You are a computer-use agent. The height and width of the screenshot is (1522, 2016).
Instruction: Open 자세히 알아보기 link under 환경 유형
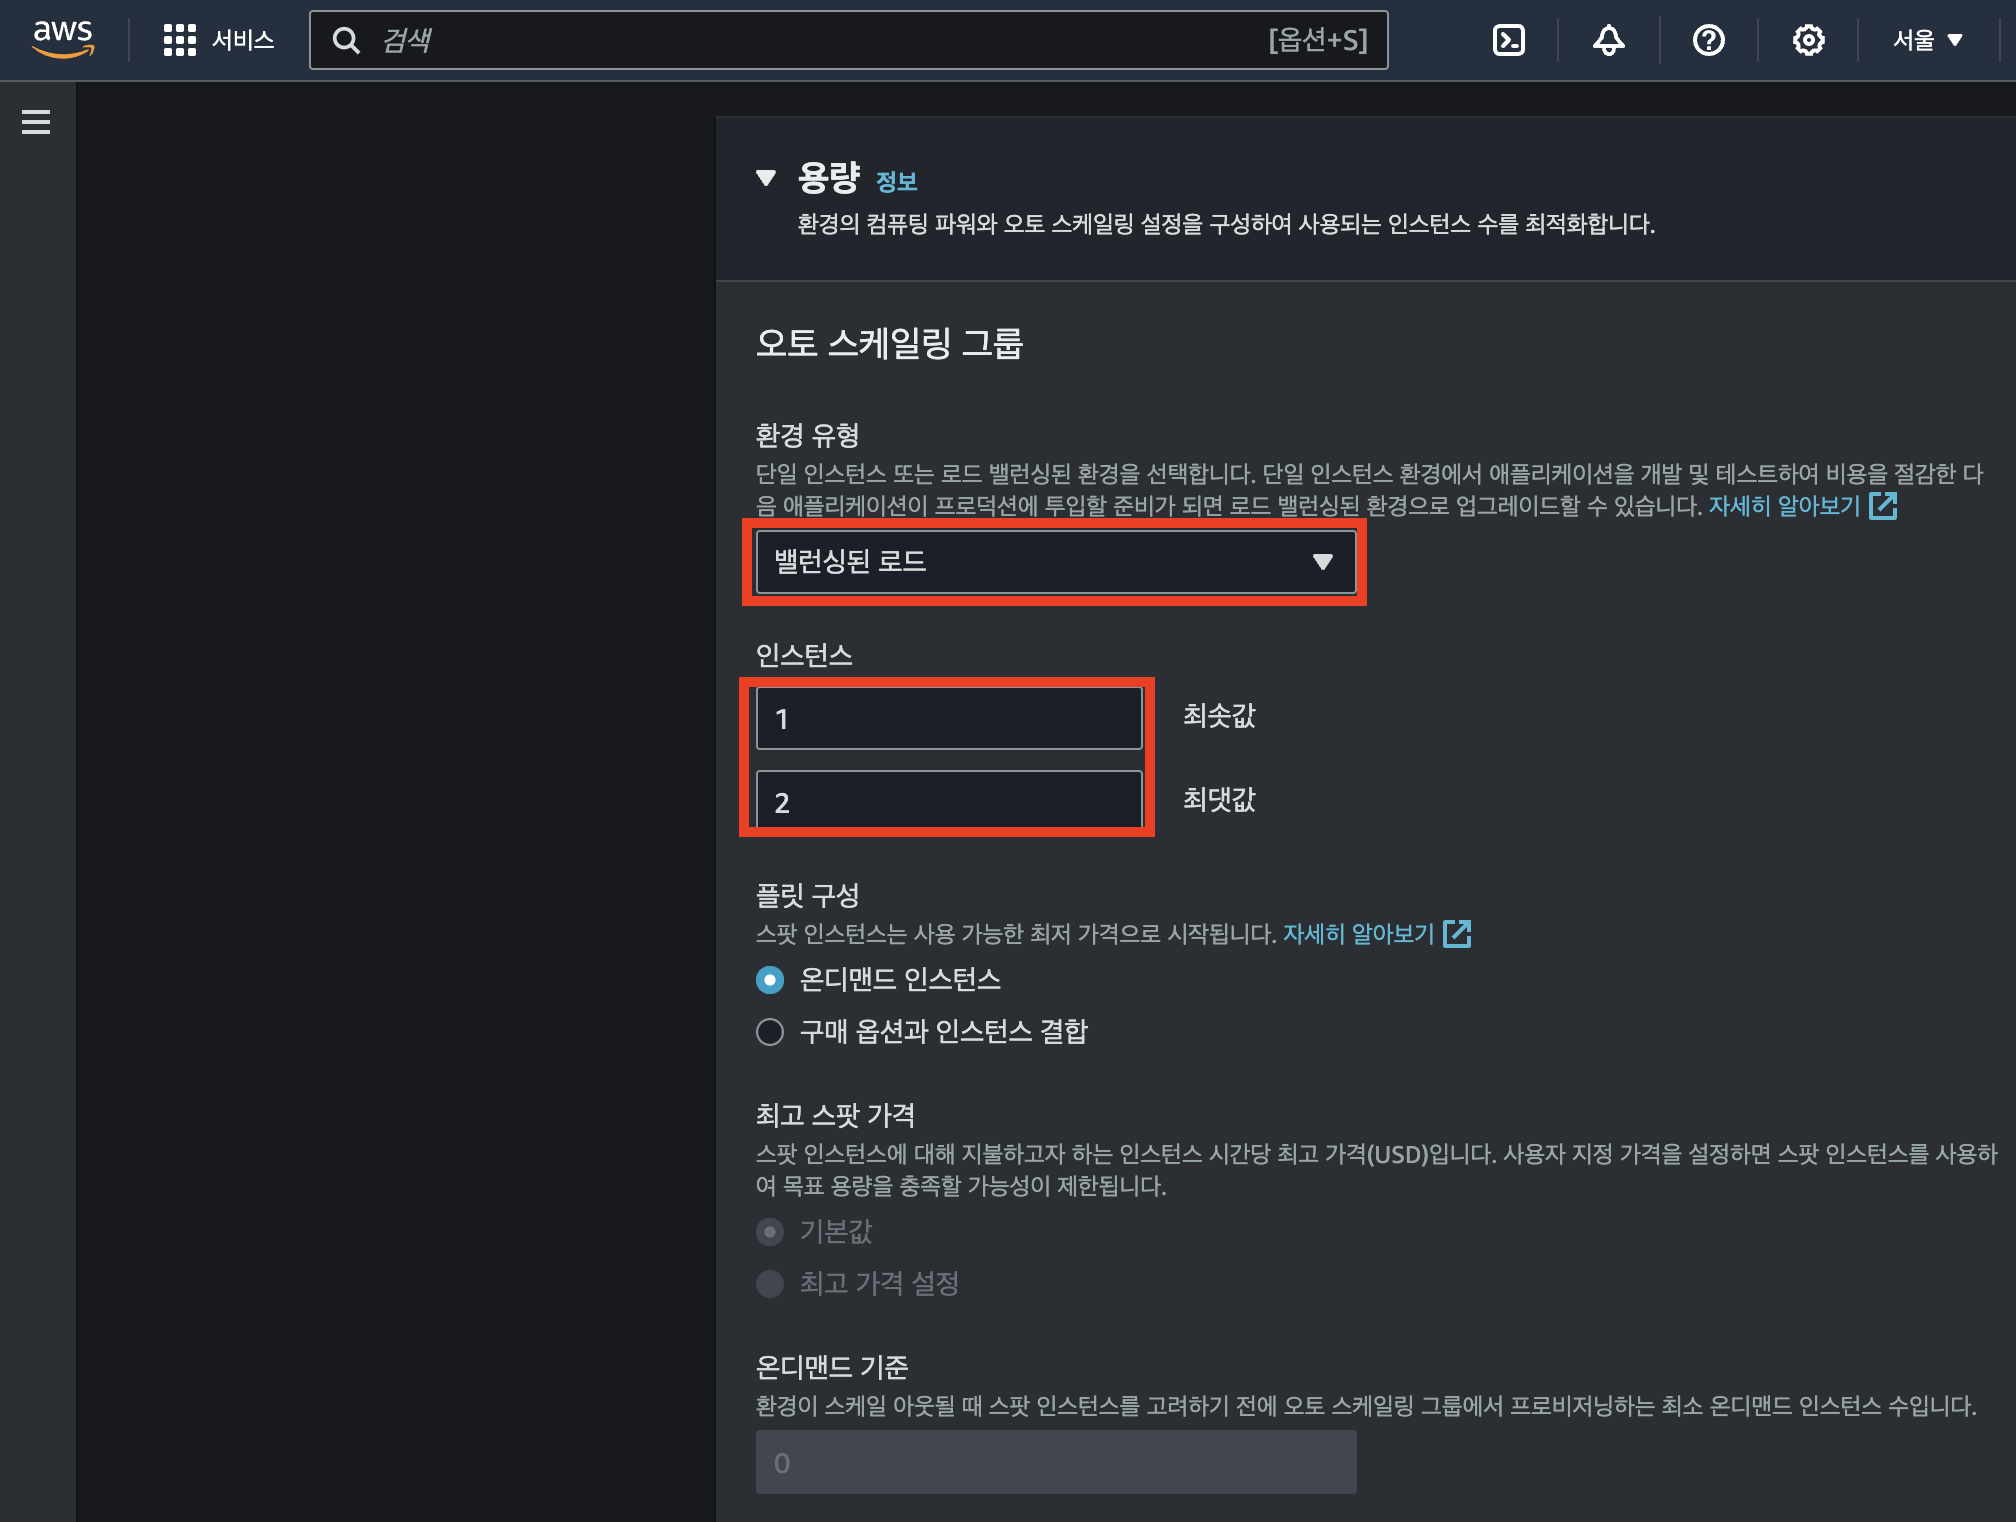[1784, 506]
